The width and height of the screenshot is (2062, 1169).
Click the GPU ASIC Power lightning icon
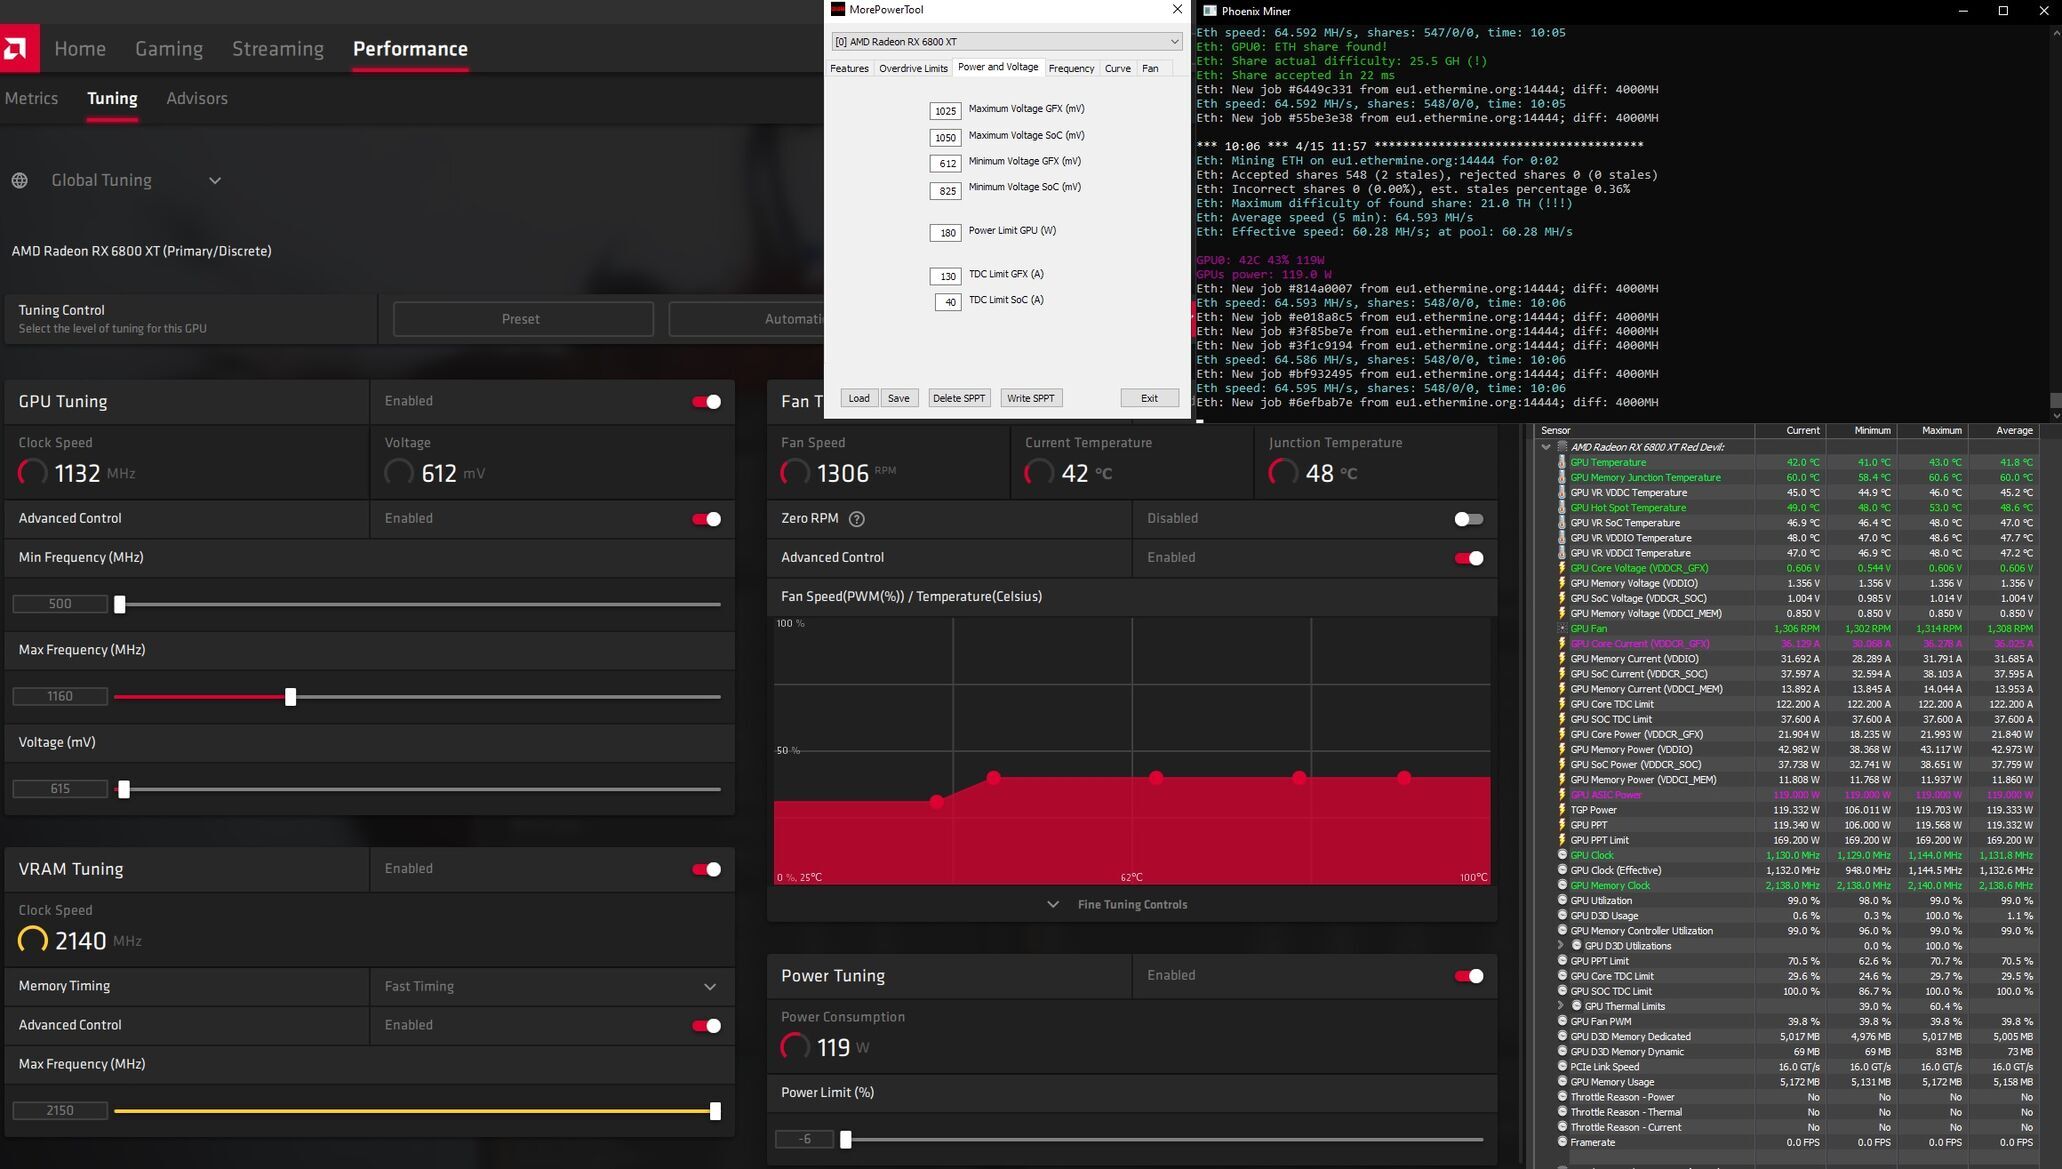(1562, 795)
